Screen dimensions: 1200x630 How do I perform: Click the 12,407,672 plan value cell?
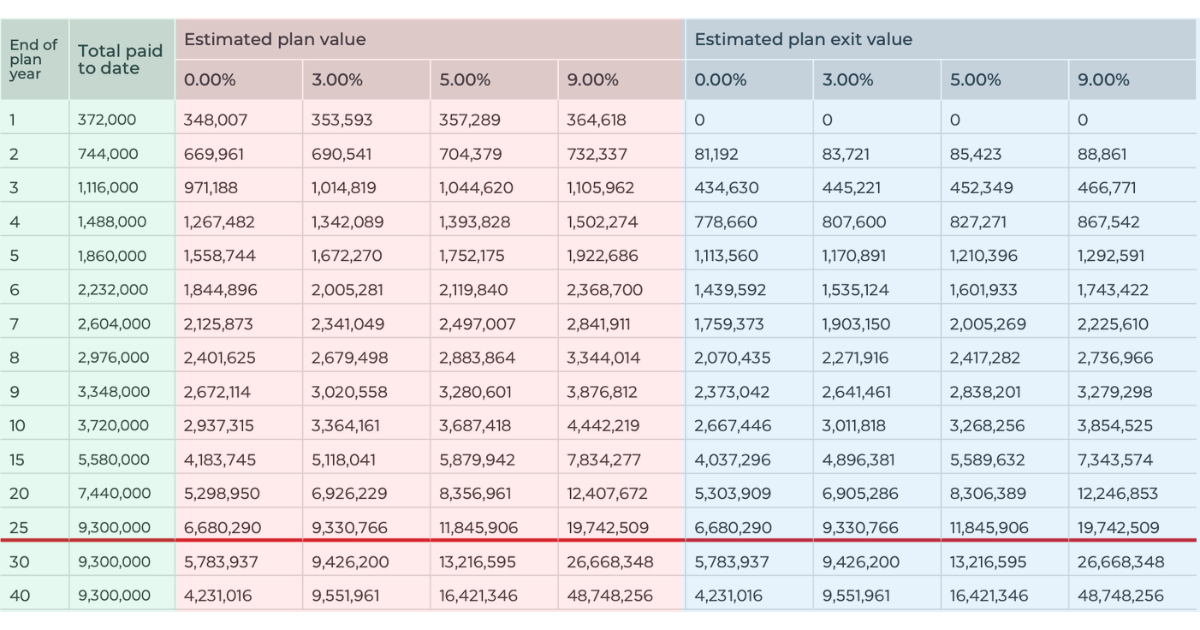click(x=607, y=494)
